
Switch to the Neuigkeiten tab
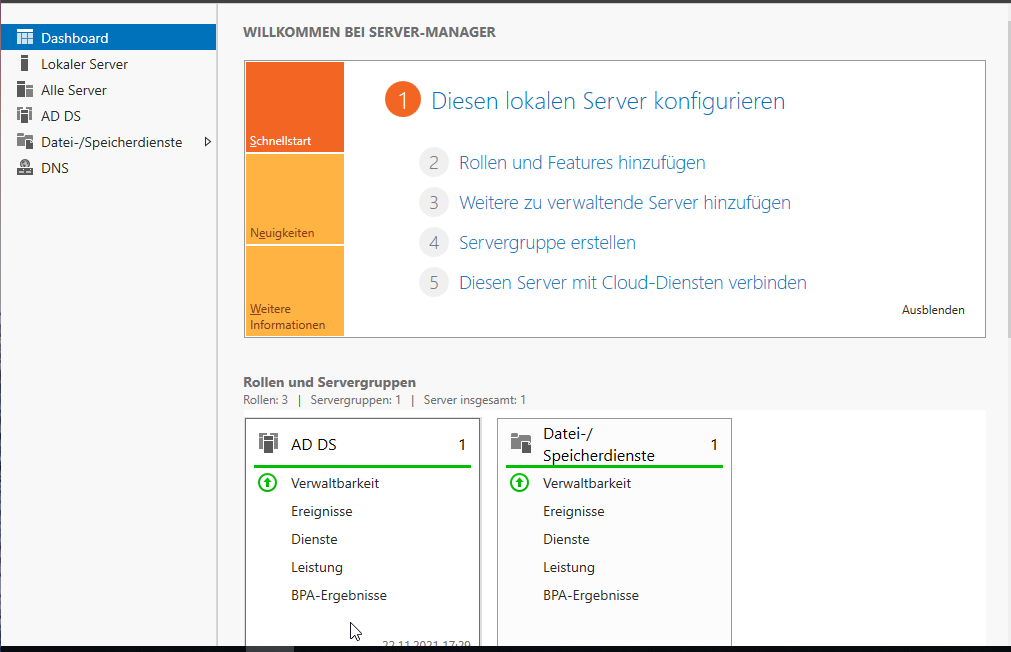(294, 199)
